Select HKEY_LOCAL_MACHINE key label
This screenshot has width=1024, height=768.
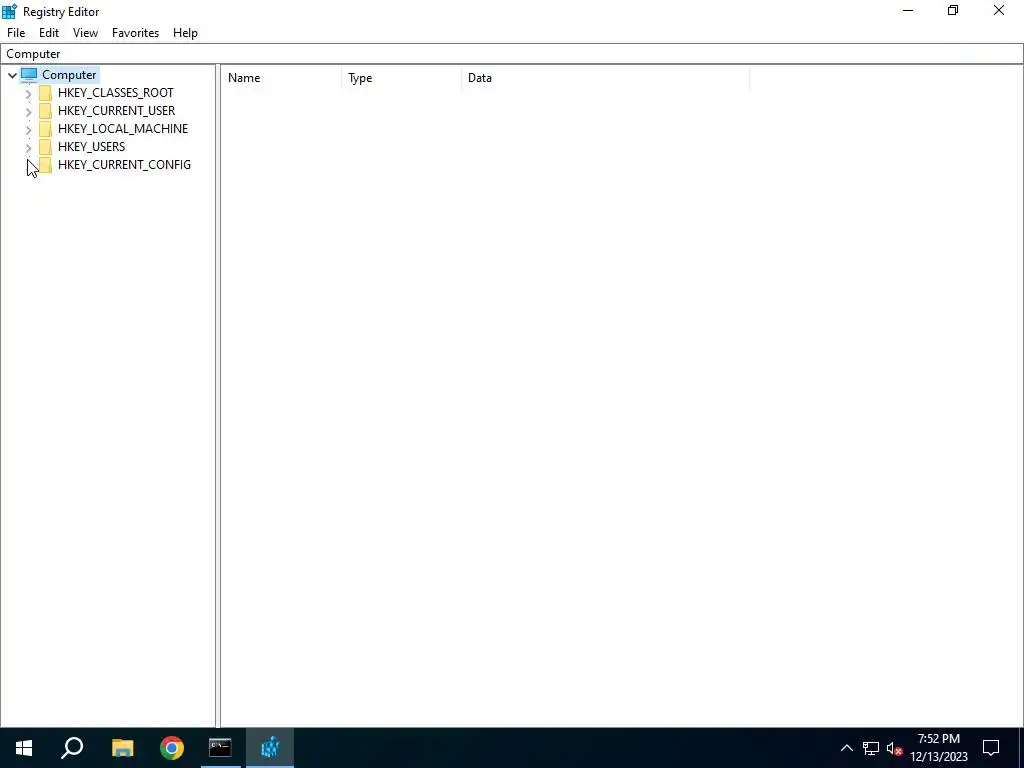[123, 129]
